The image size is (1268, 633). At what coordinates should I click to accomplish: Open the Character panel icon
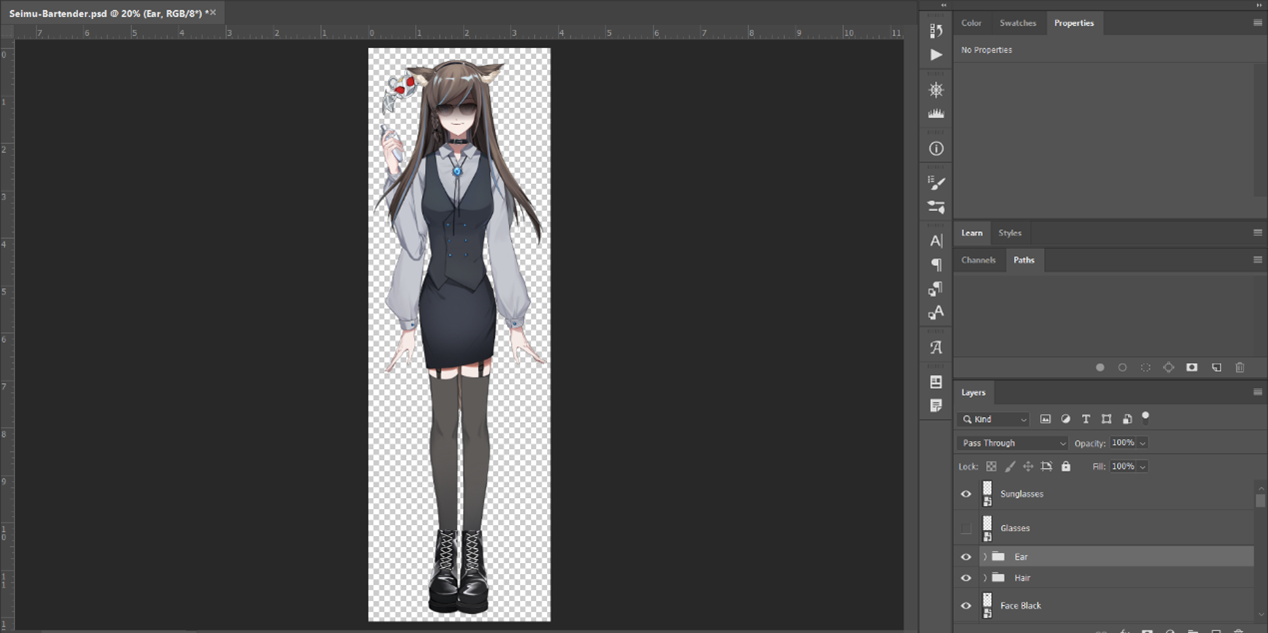pyautogui.click(x=936, y=241)
